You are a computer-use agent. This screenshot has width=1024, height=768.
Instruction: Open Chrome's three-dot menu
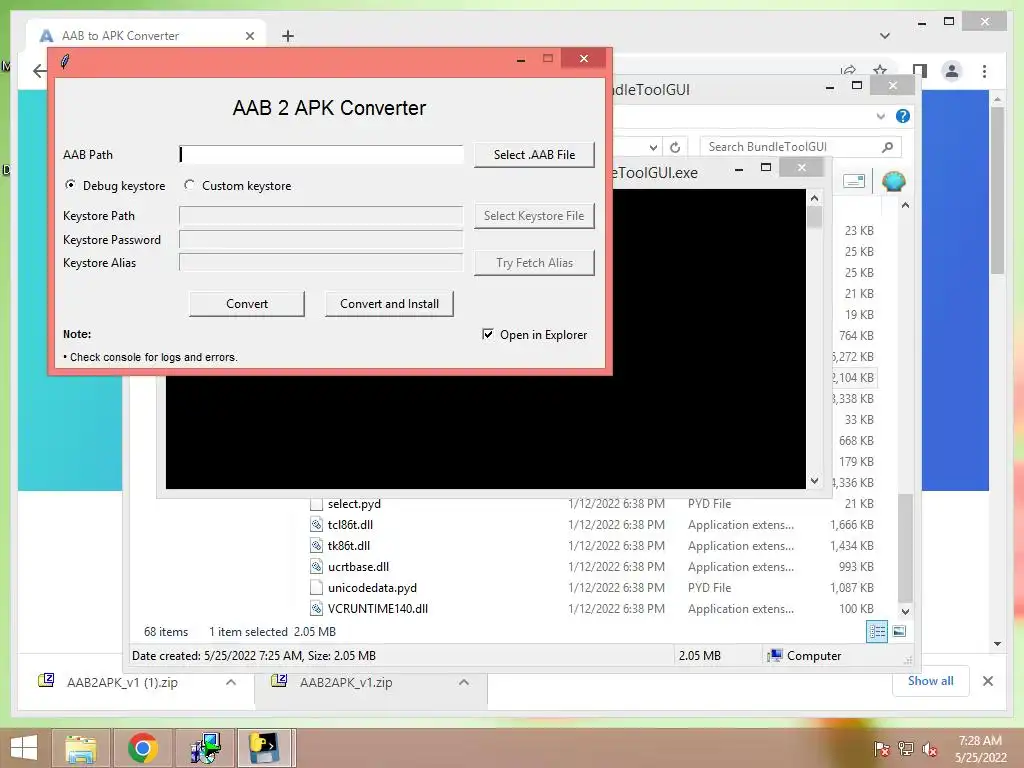(x=984, y=71)
